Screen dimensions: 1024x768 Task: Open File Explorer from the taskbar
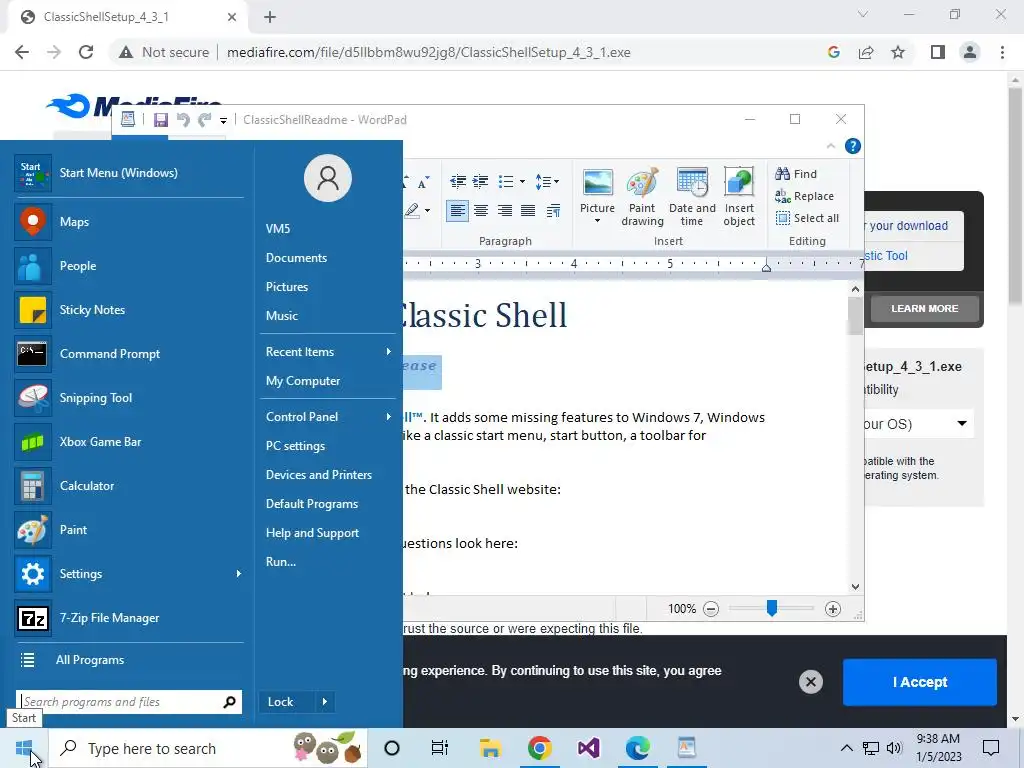pyautogui.click(x=490, y=748)
